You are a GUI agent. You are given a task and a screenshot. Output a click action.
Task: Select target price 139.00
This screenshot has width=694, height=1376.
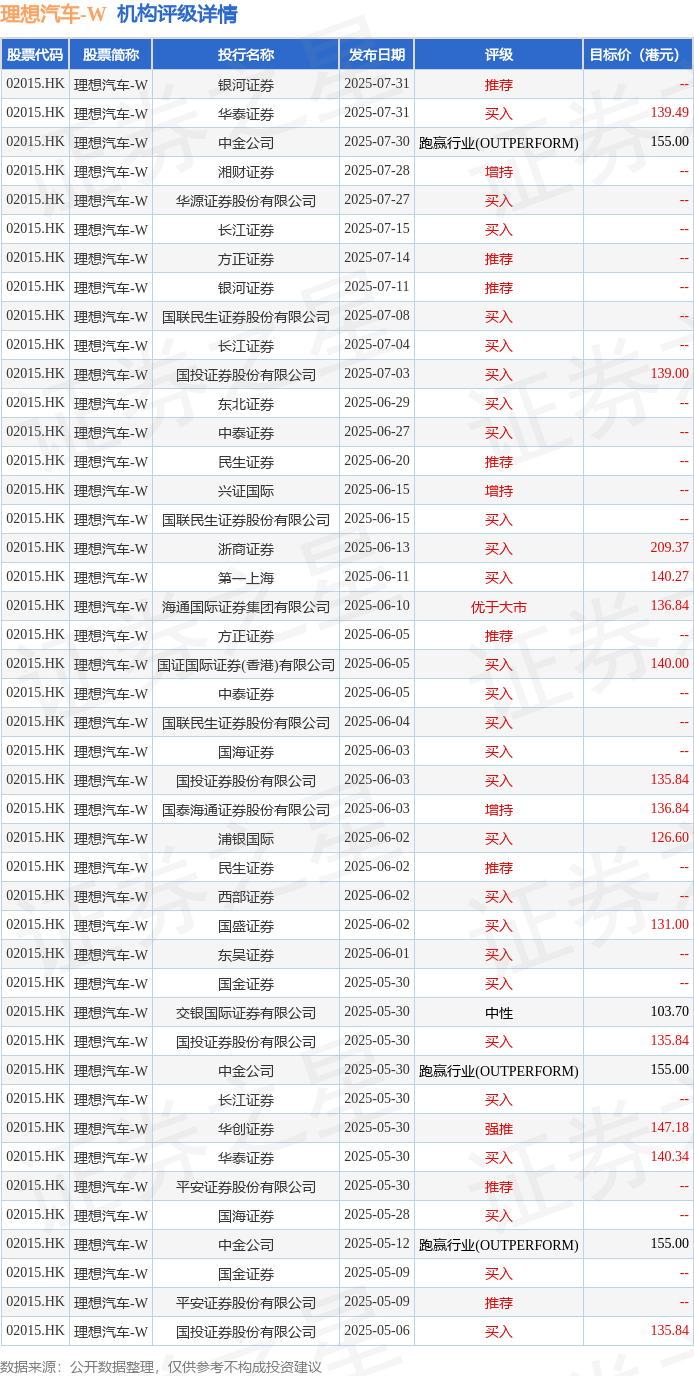pos(669,374)
